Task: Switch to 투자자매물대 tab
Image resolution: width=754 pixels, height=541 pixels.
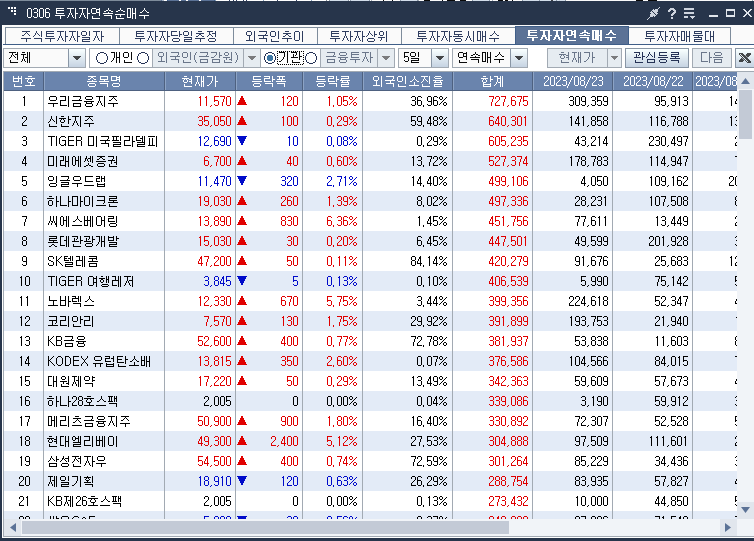Action: click(x=679, y=36)
